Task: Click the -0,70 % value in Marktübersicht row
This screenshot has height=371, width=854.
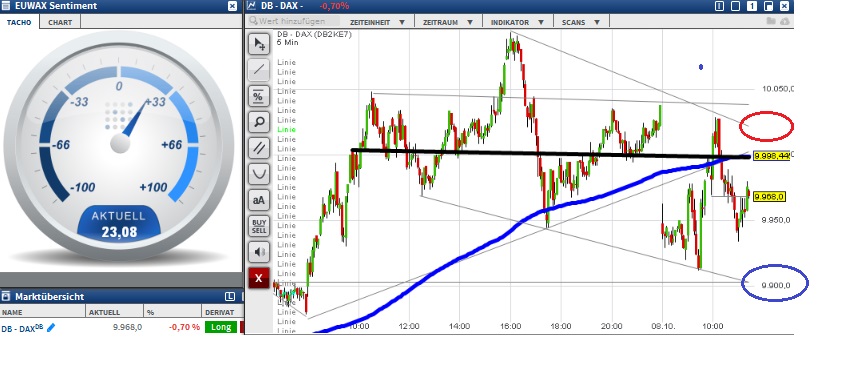Action: pos(184,327)
